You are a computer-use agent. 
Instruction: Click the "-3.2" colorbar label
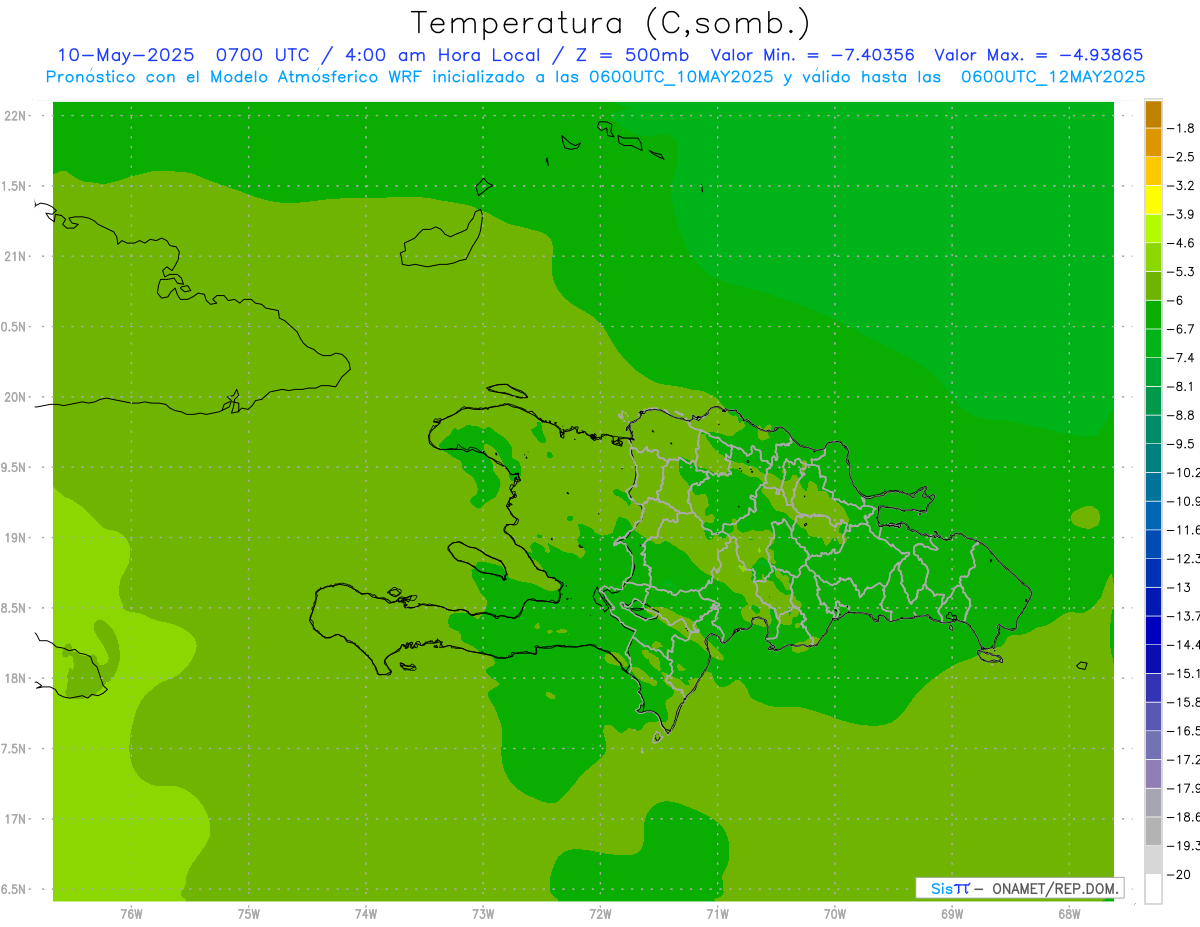[1182, 186]
